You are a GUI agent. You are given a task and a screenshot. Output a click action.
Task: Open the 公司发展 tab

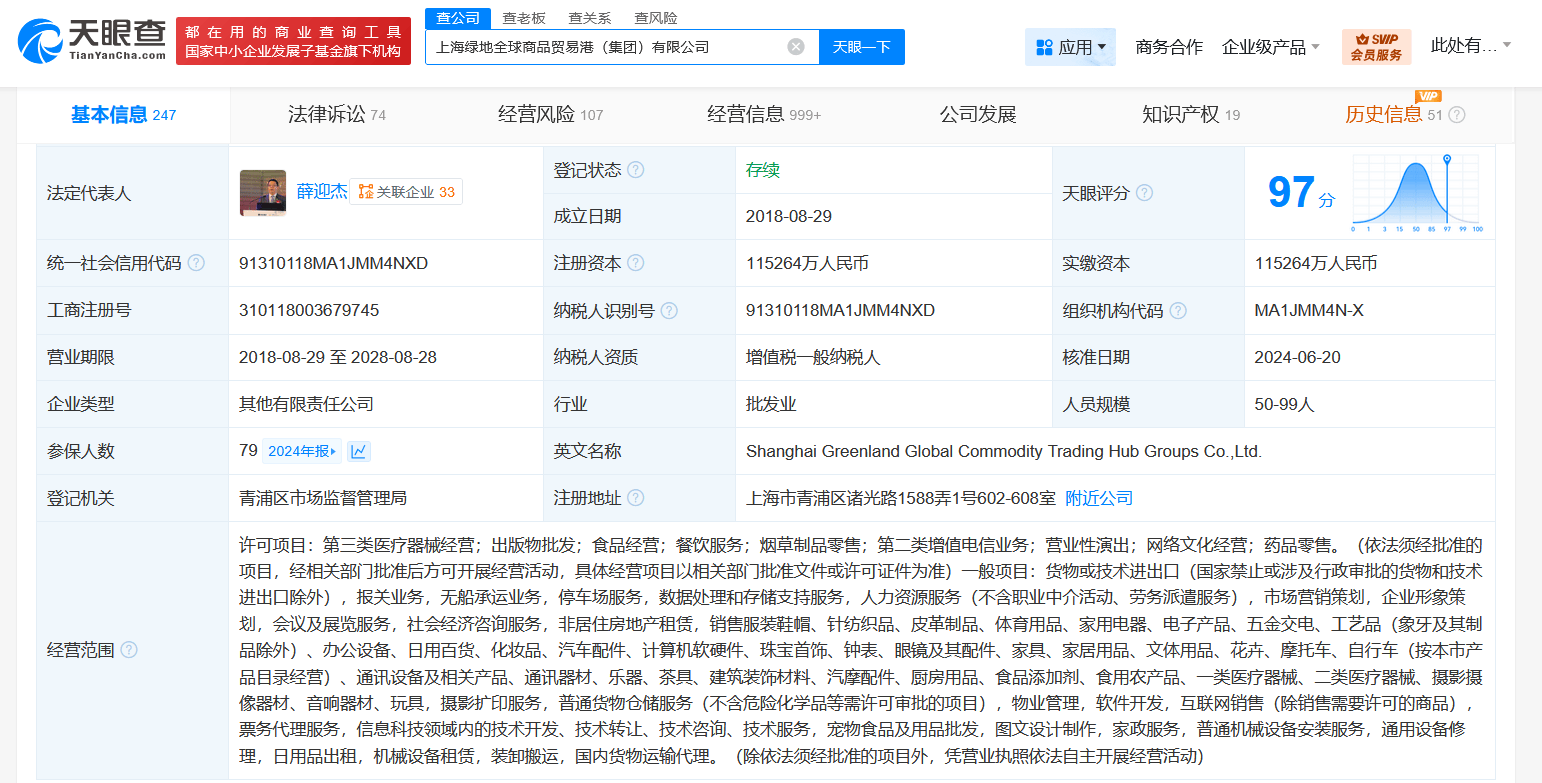978,115
